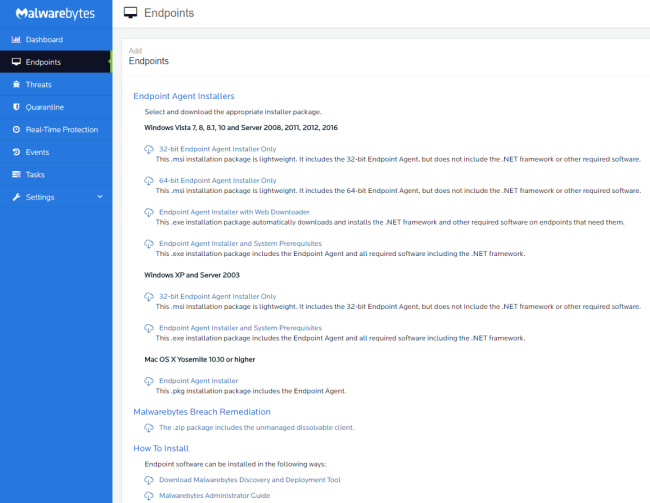The height and width of the screenshot is (503, 650).
Task: Click the 'Add' breadcrumb label above the Endpoints title
Action: click(x=135, y=51)
